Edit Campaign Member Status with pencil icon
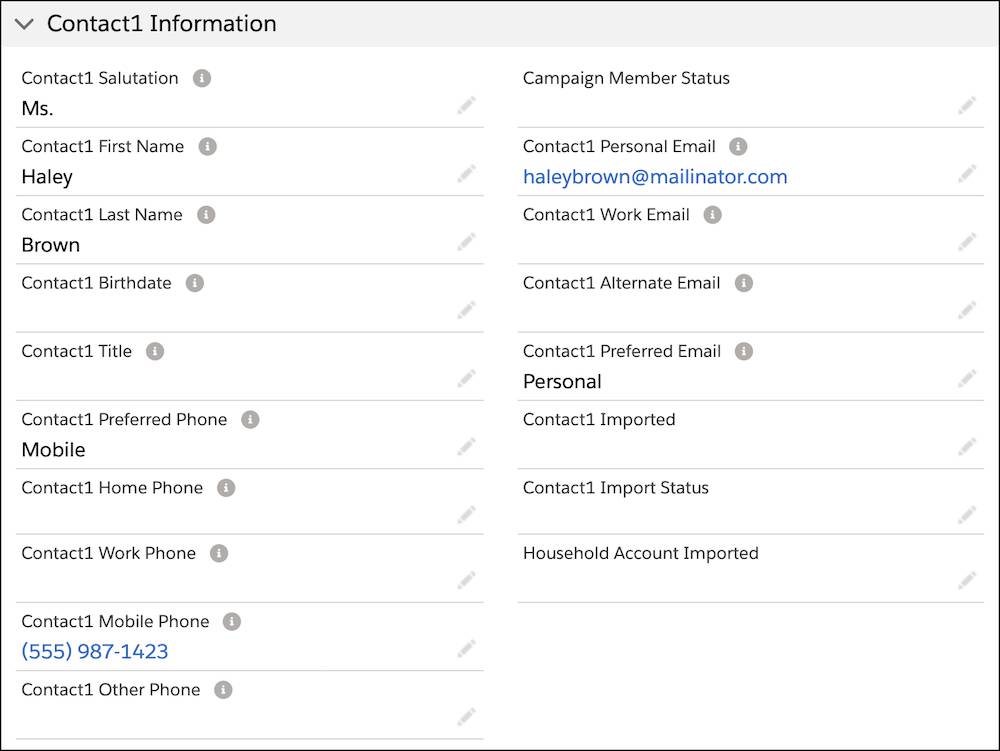 967,105
